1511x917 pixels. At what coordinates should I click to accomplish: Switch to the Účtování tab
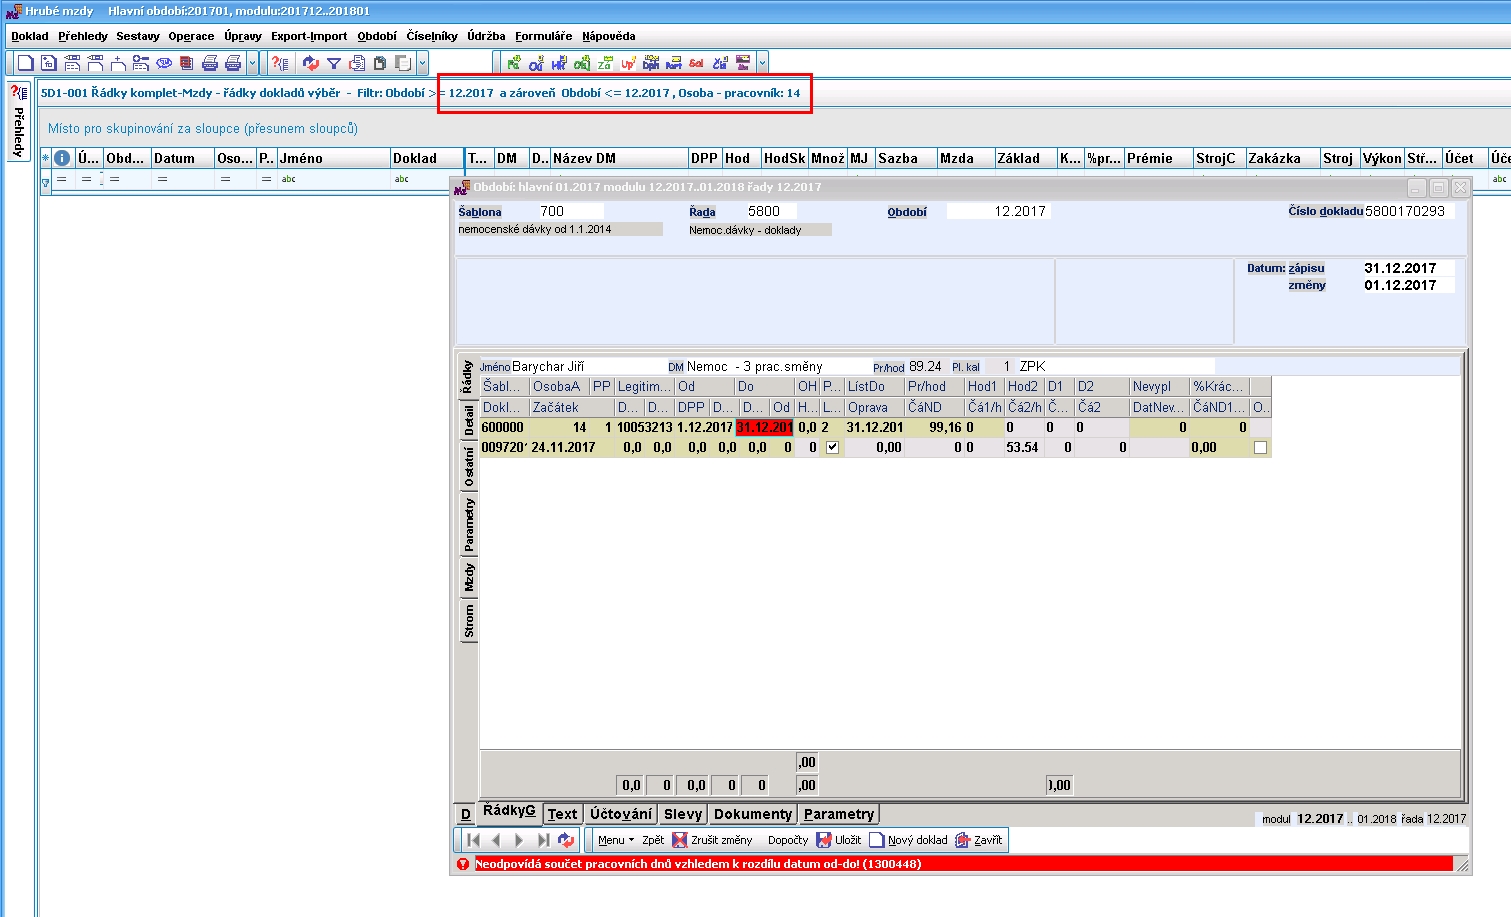620,814
